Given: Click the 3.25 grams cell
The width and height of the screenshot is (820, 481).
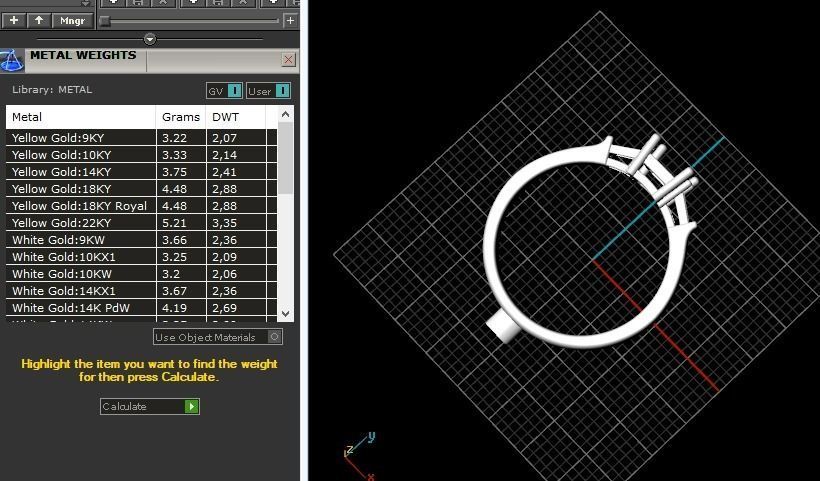Looking at the screenshot, I should pos(181,257).
